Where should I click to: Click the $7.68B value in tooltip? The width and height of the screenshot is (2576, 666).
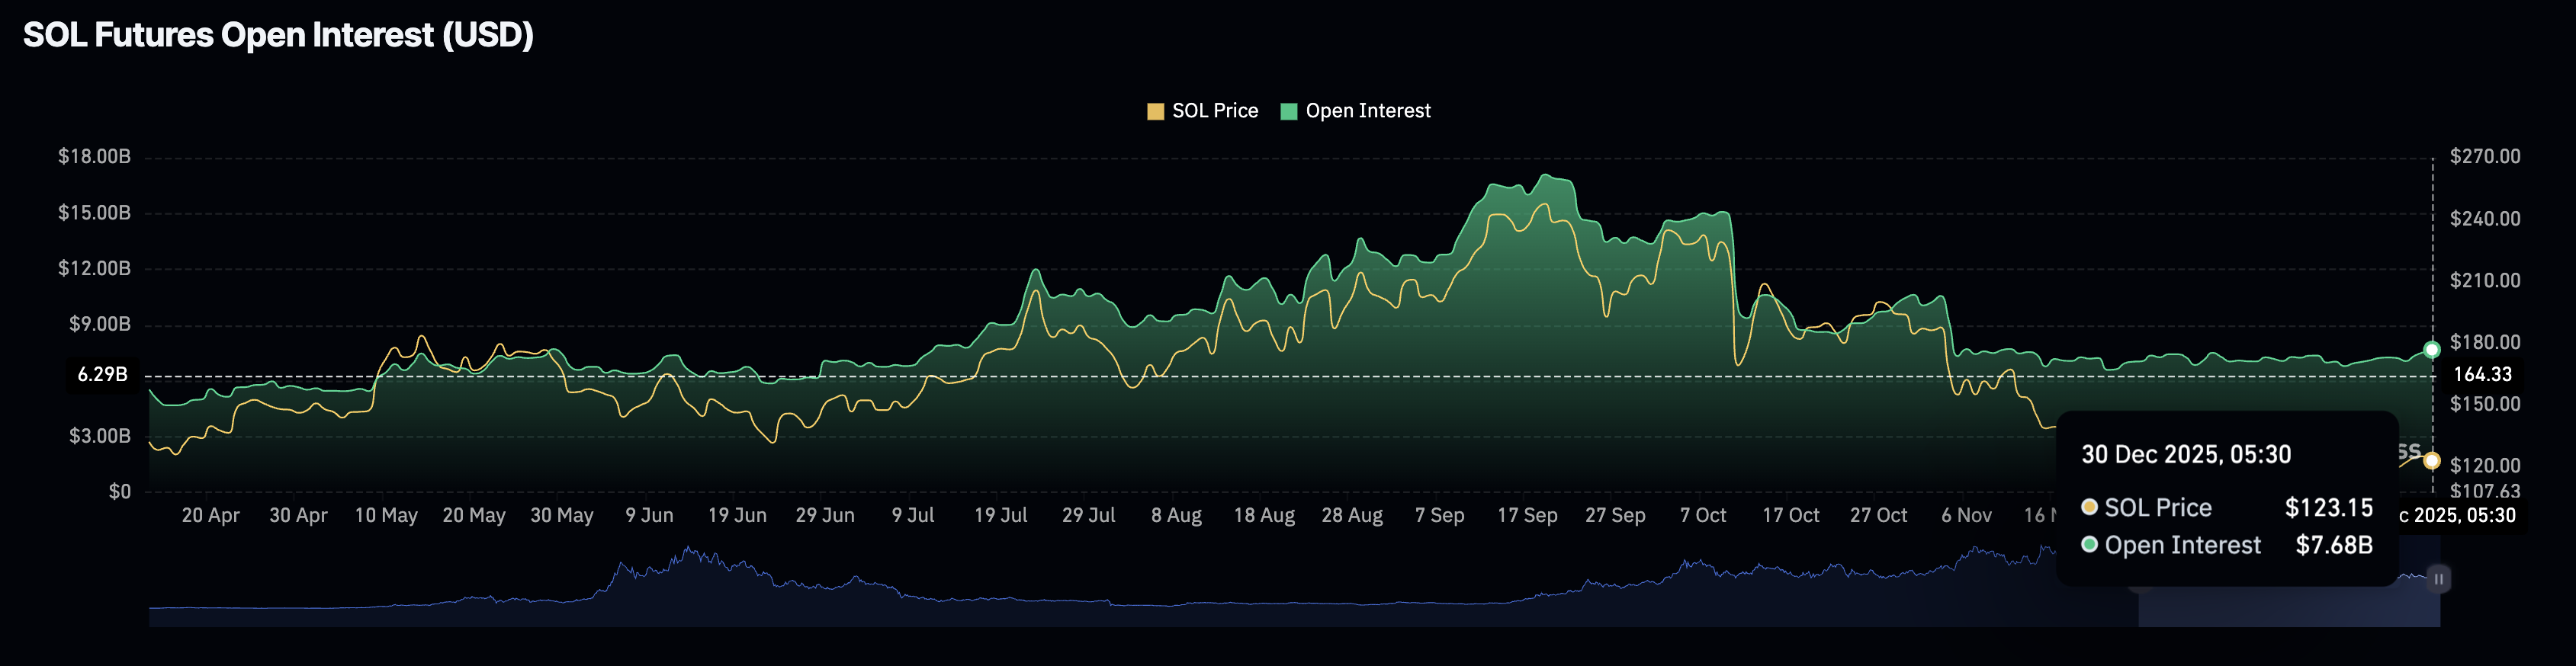pos(2333,545)
